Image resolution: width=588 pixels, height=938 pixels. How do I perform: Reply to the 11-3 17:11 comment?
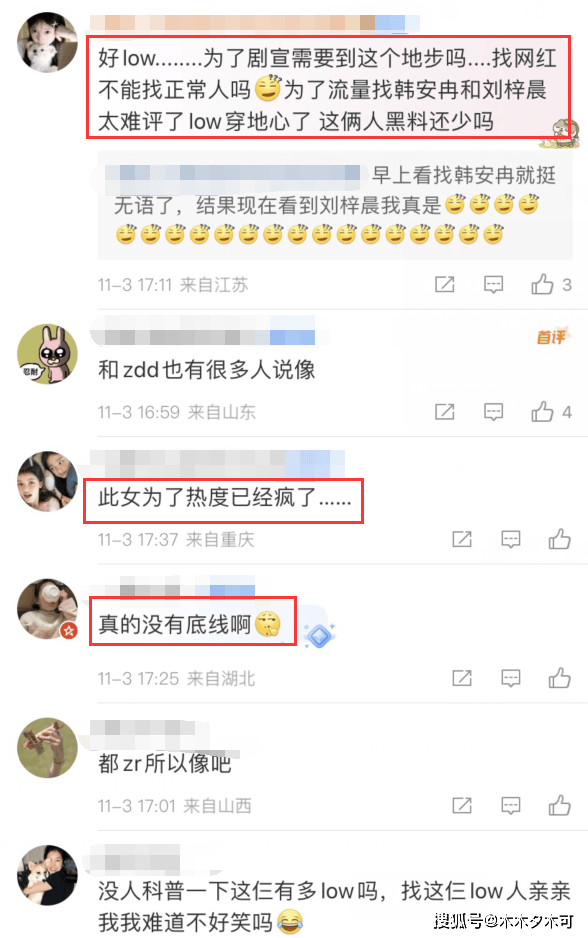[x=493, y=285]
